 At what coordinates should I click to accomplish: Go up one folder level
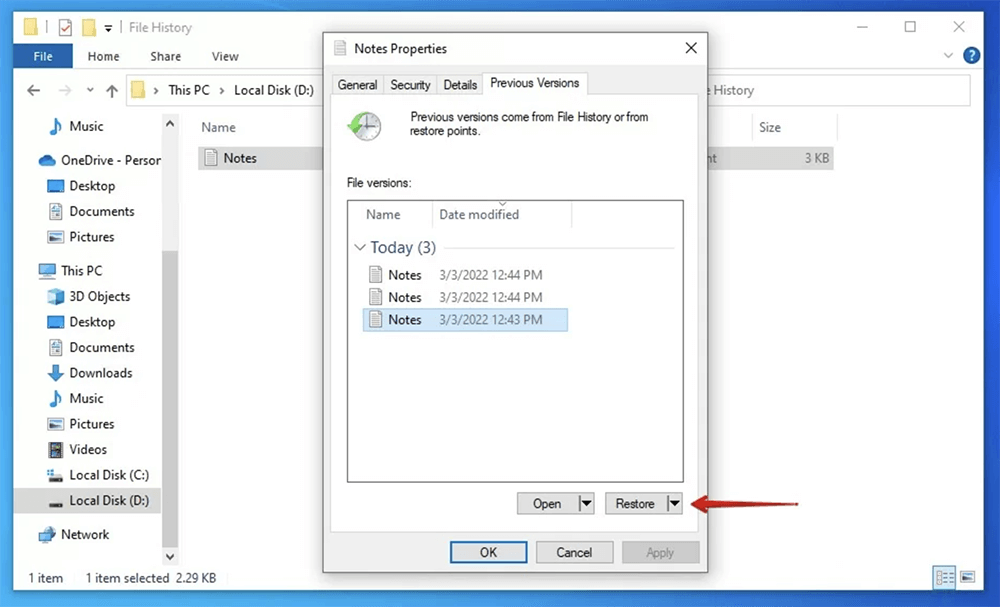[112, 90]
